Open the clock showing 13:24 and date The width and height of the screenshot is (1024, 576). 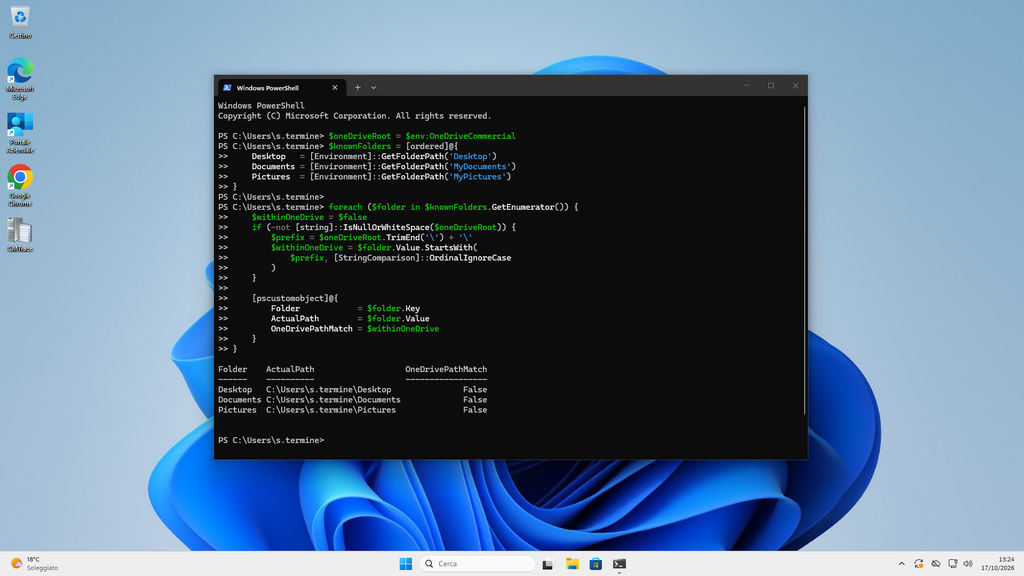(x=997, y=564)
